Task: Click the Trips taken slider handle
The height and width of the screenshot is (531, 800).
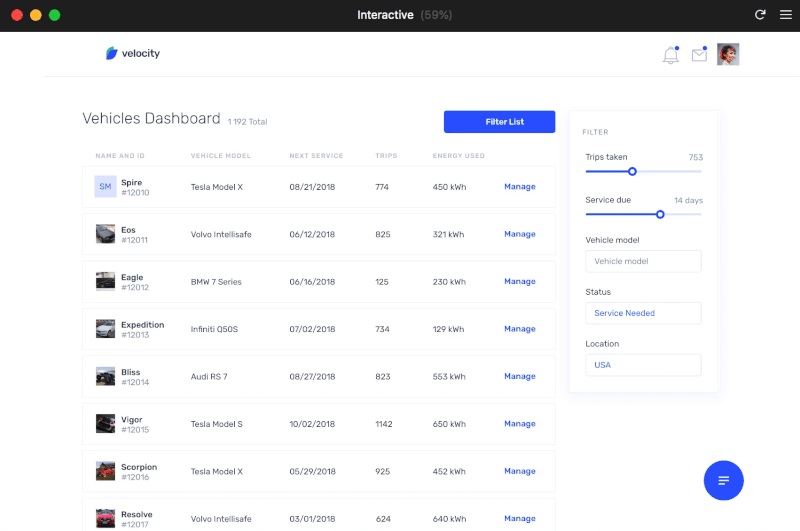Action: 632,171
